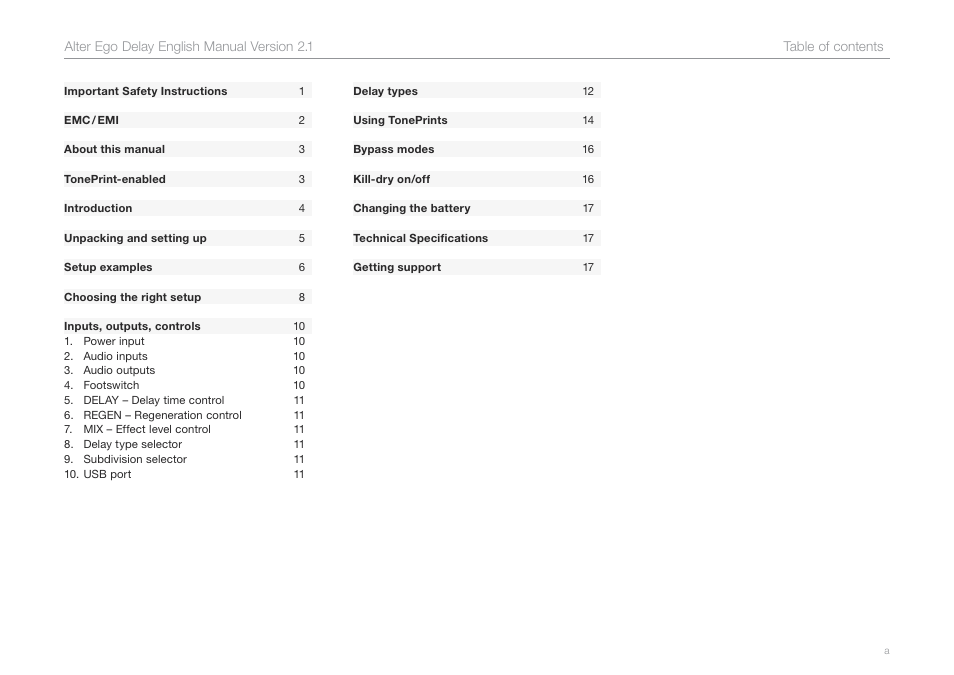
Task: Click page number 12 beside Delay types
Action: (588, 91)
